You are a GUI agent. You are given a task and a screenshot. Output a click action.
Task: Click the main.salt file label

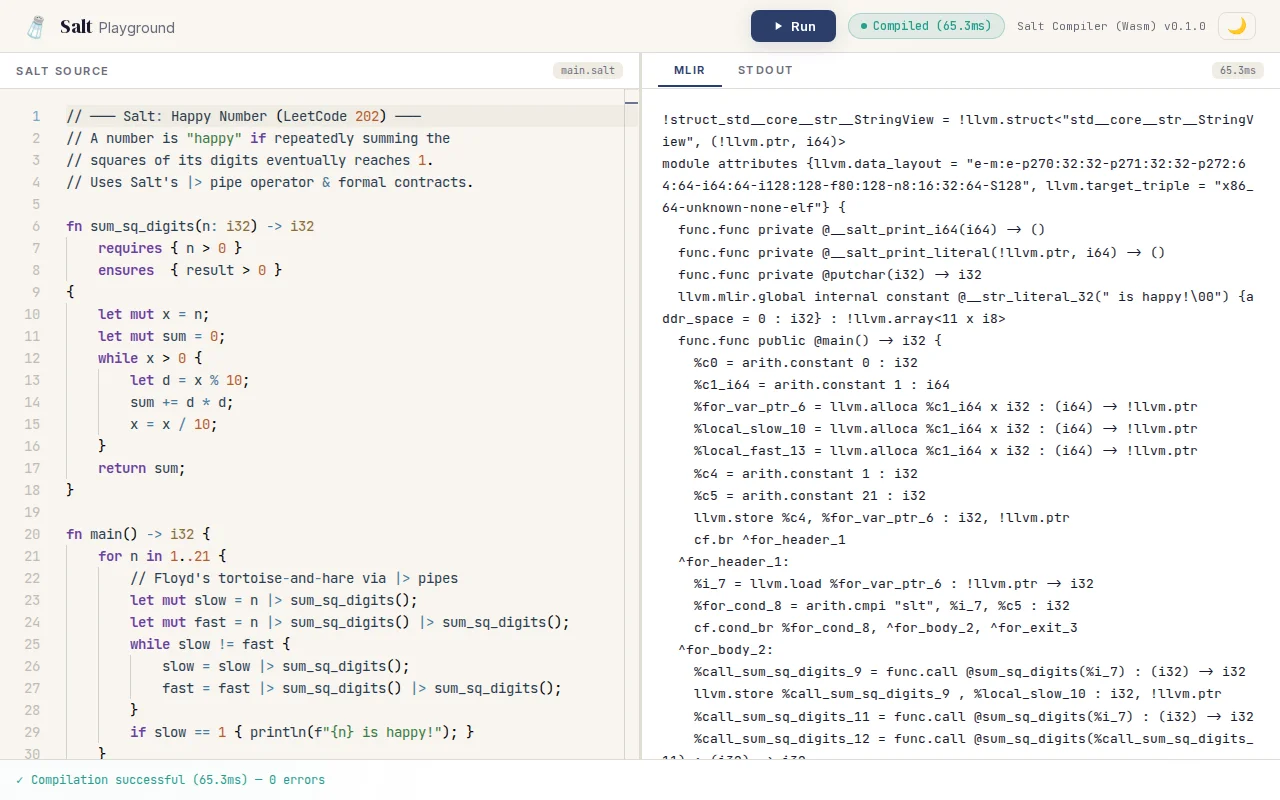tap(587, 70)
